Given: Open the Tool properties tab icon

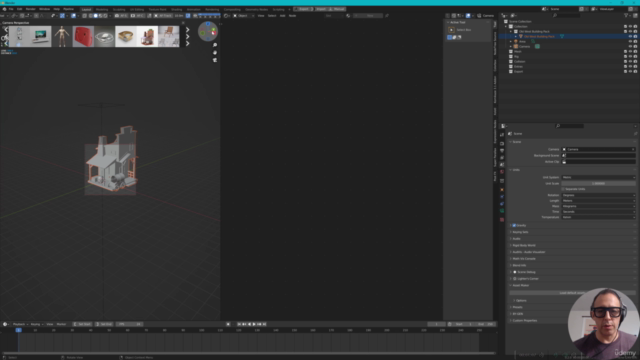Looking at the screenshot, I should coord(502,135).
